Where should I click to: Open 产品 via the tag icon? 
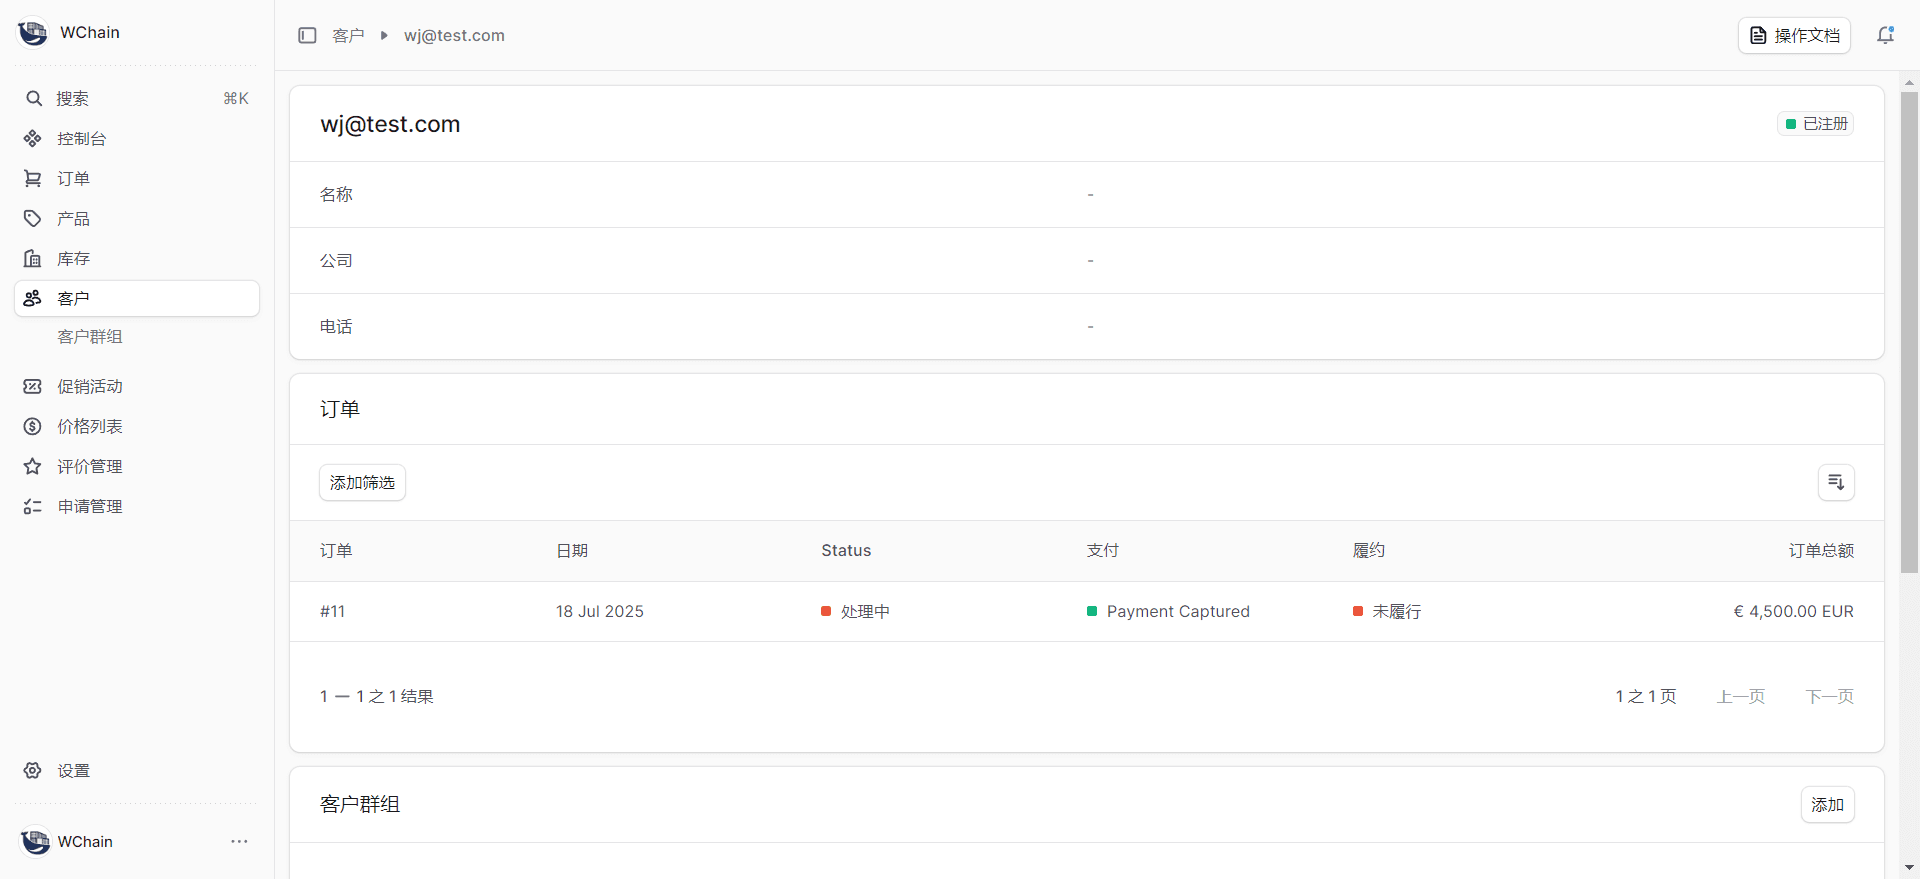[33, 219]
